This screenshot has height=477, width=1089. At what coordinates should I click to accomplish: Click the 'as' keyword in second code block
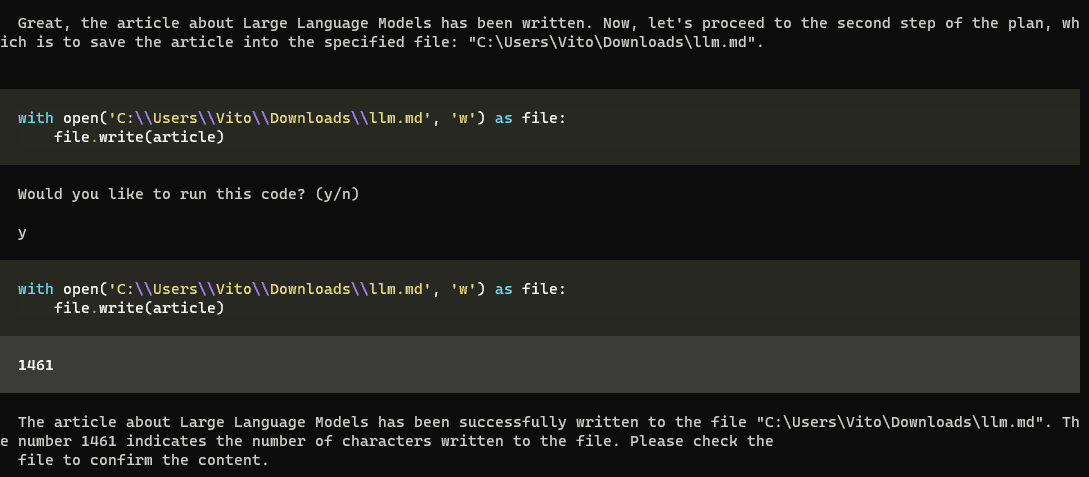tap(504, 289)
